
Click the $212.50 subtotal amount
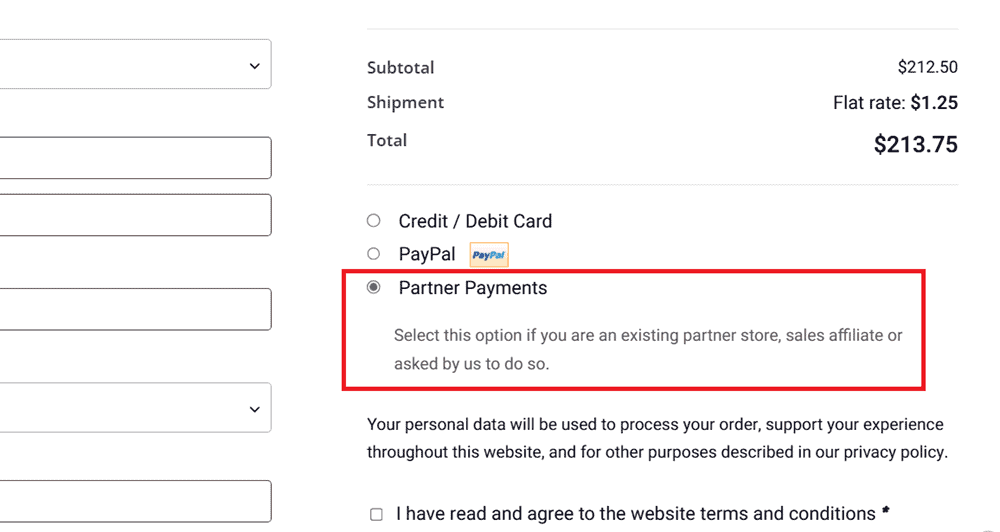click(x=927, y=68)
